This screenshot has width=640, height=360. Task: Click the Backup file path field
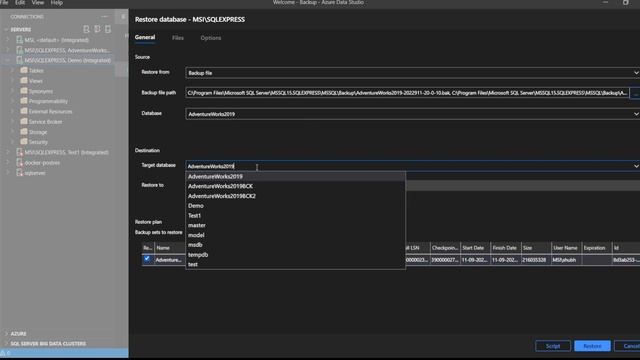pyautogui.click(x=407, y=93)
